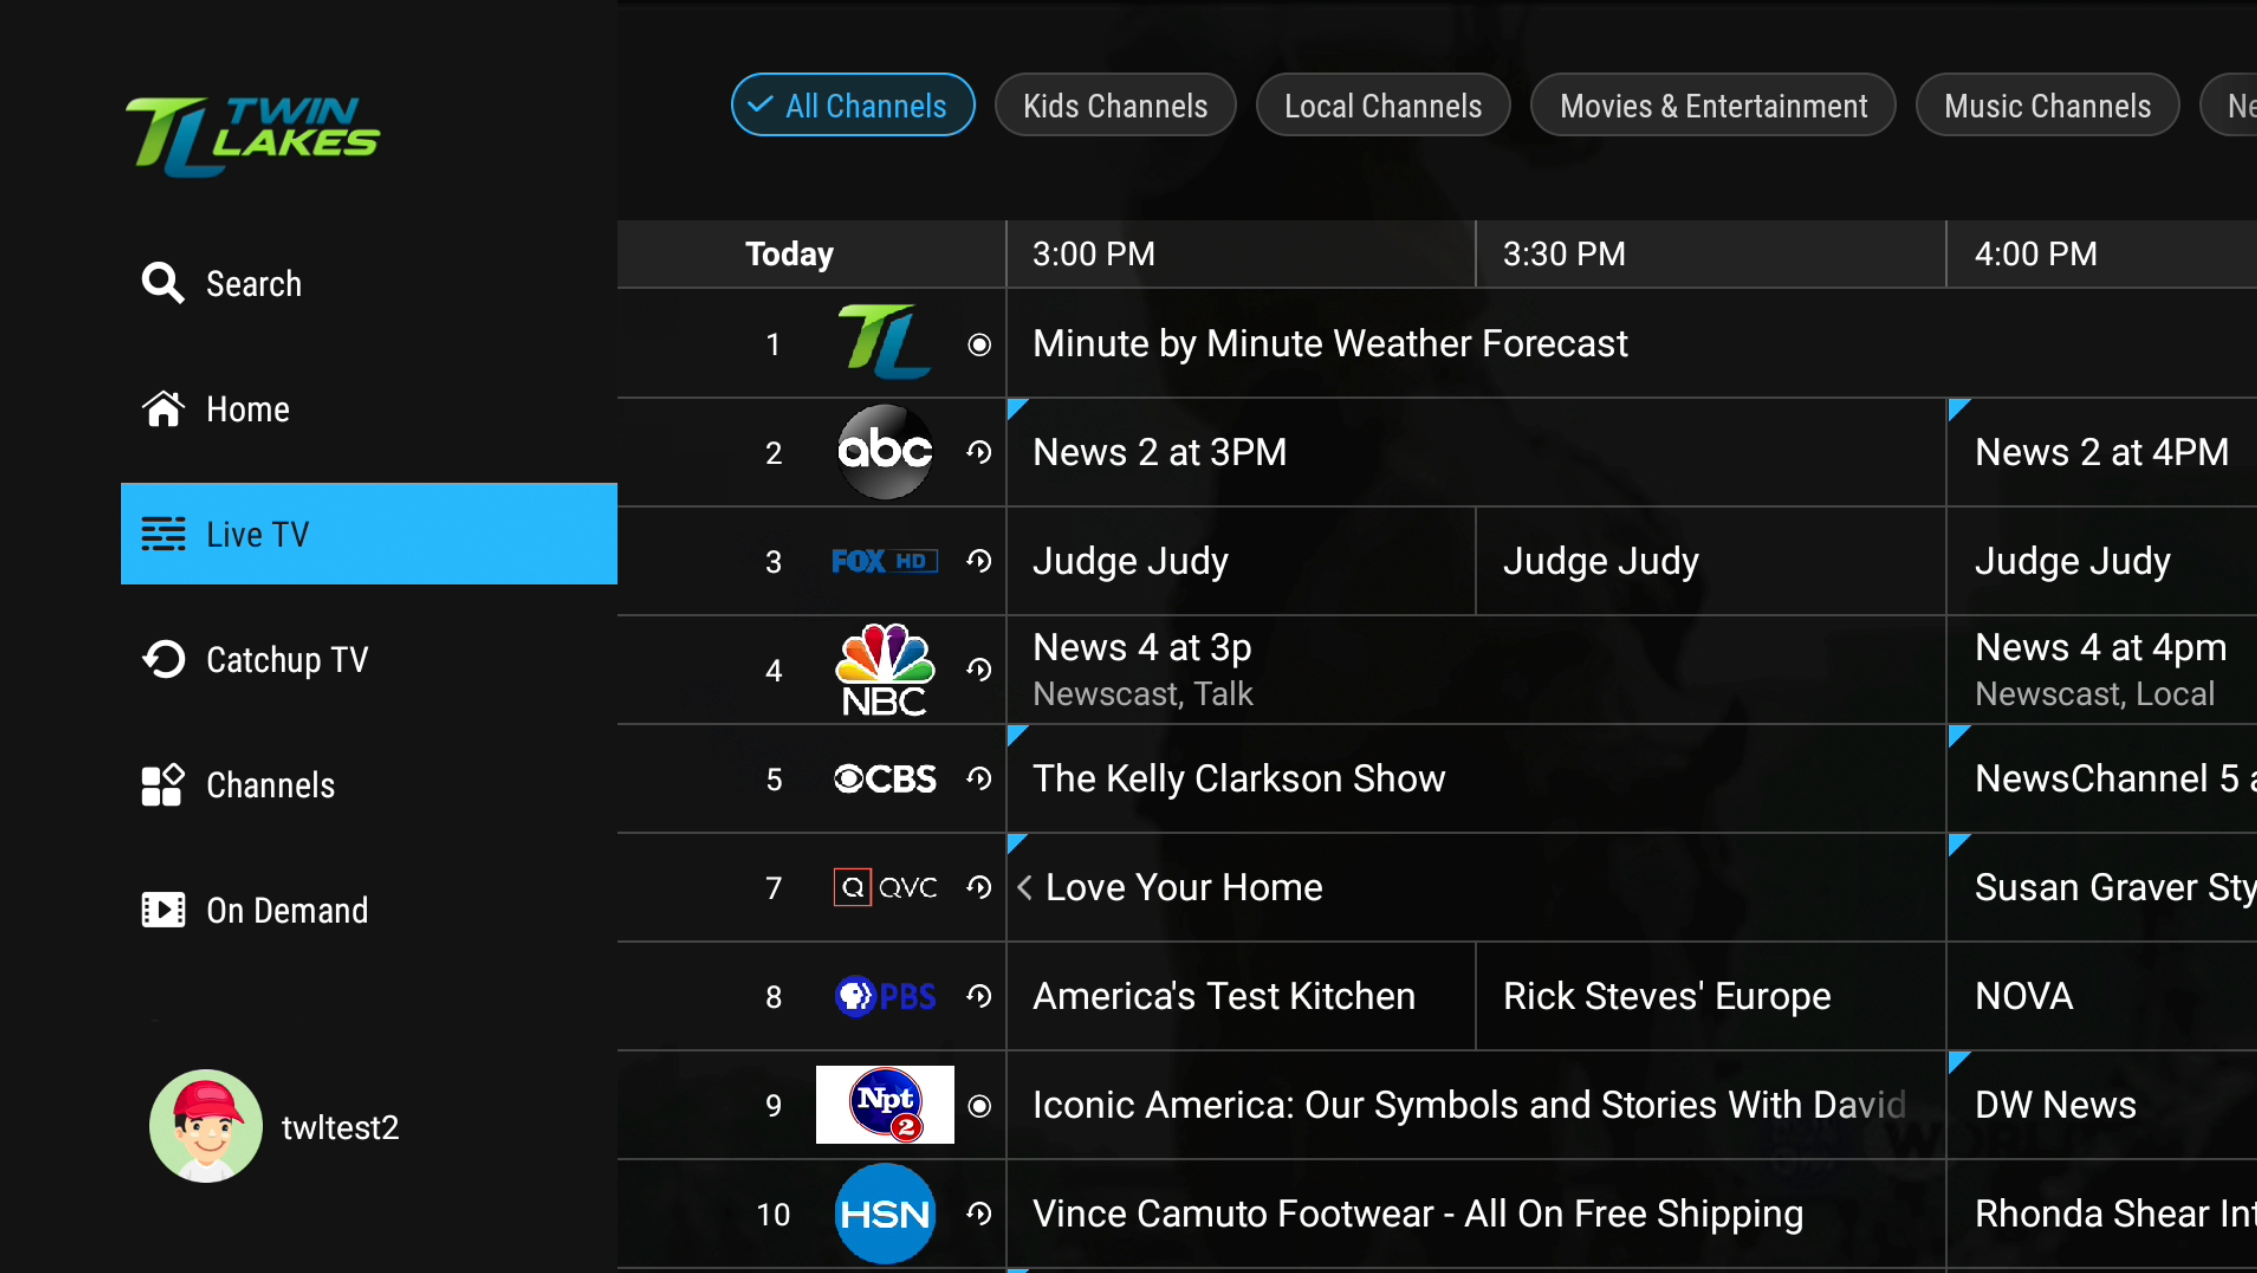Select NOVA on PBS
The width and height of the screenshot is (2257, 1273).
2102,996
